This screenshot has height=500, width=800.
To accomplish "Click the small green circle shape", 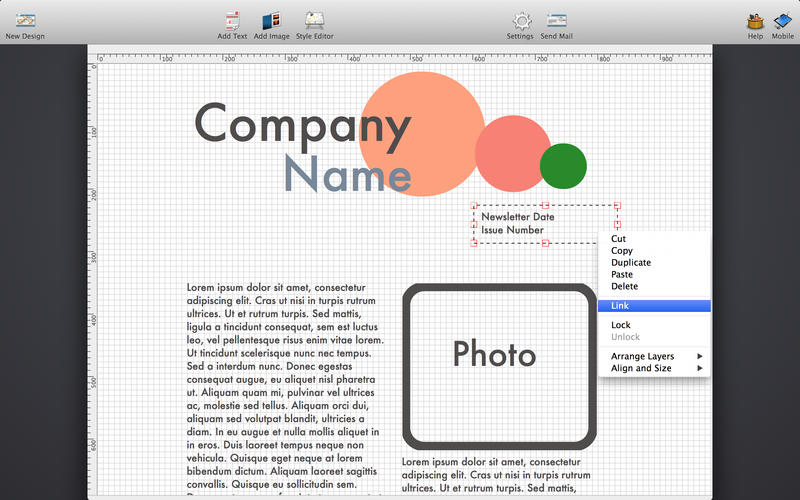I will pyautogui.click(x=563, y=166).
